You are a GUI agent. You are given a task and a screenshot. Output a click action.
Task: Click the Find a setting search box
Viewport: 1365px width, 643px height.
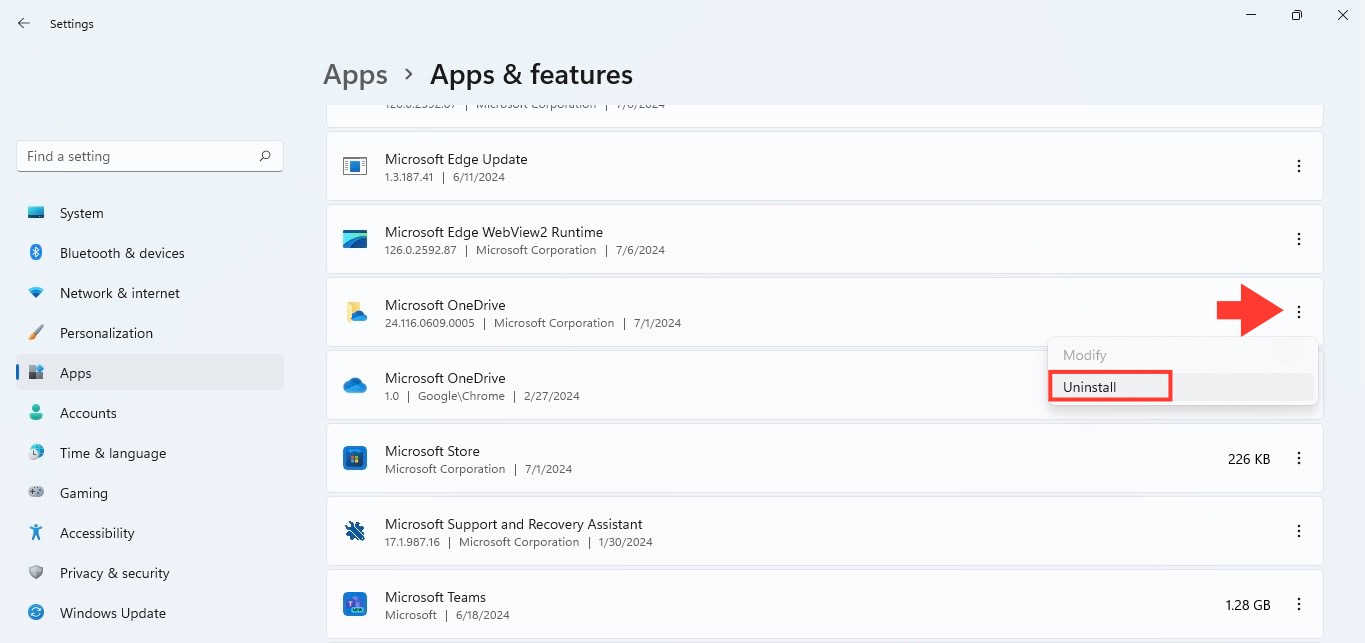tap(150, 156)
